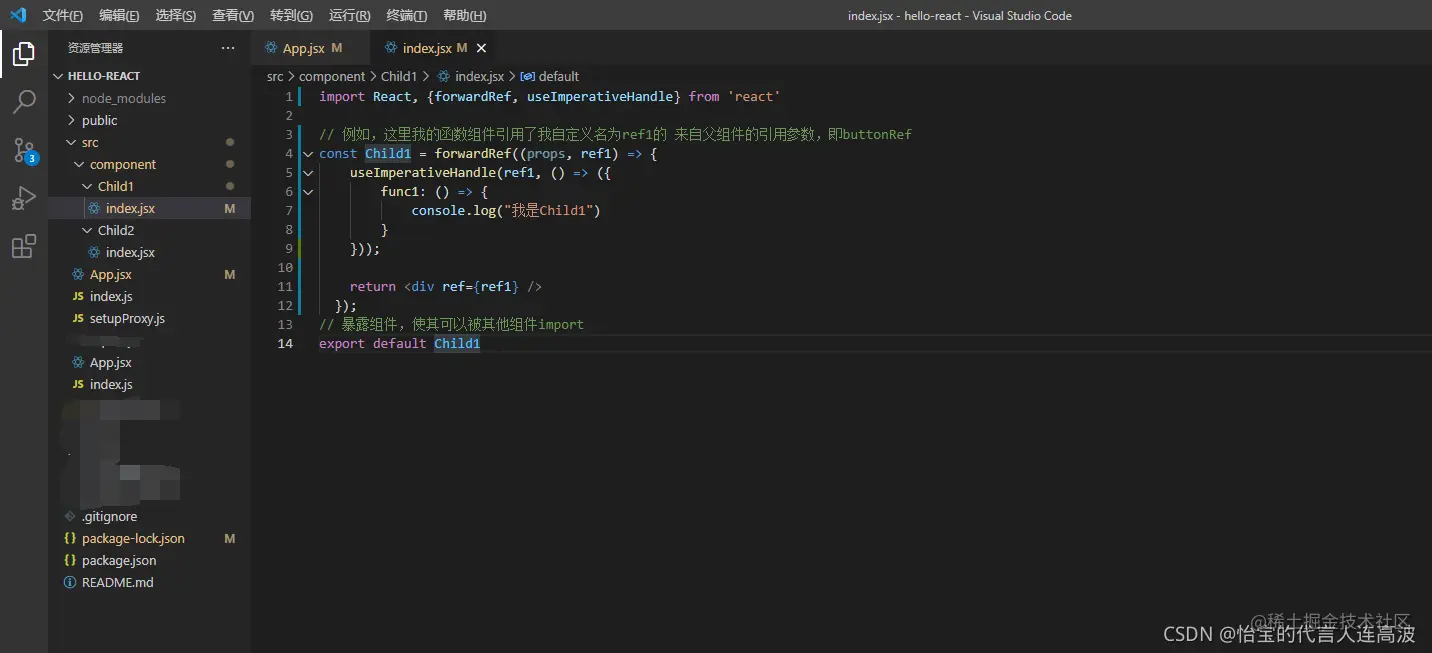The height and width of the screenshot is (653, 1432).
Task: Click Child1 identifier on line 14
Action: pyautogui.click(x=457, y=343)
